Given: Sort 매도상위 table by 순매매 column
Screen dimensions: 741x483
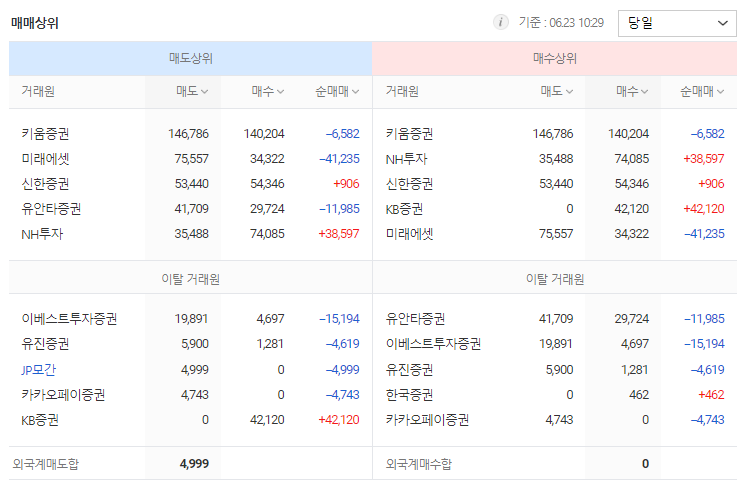Looking at the screenshot, I should click(x=337, y=91).
